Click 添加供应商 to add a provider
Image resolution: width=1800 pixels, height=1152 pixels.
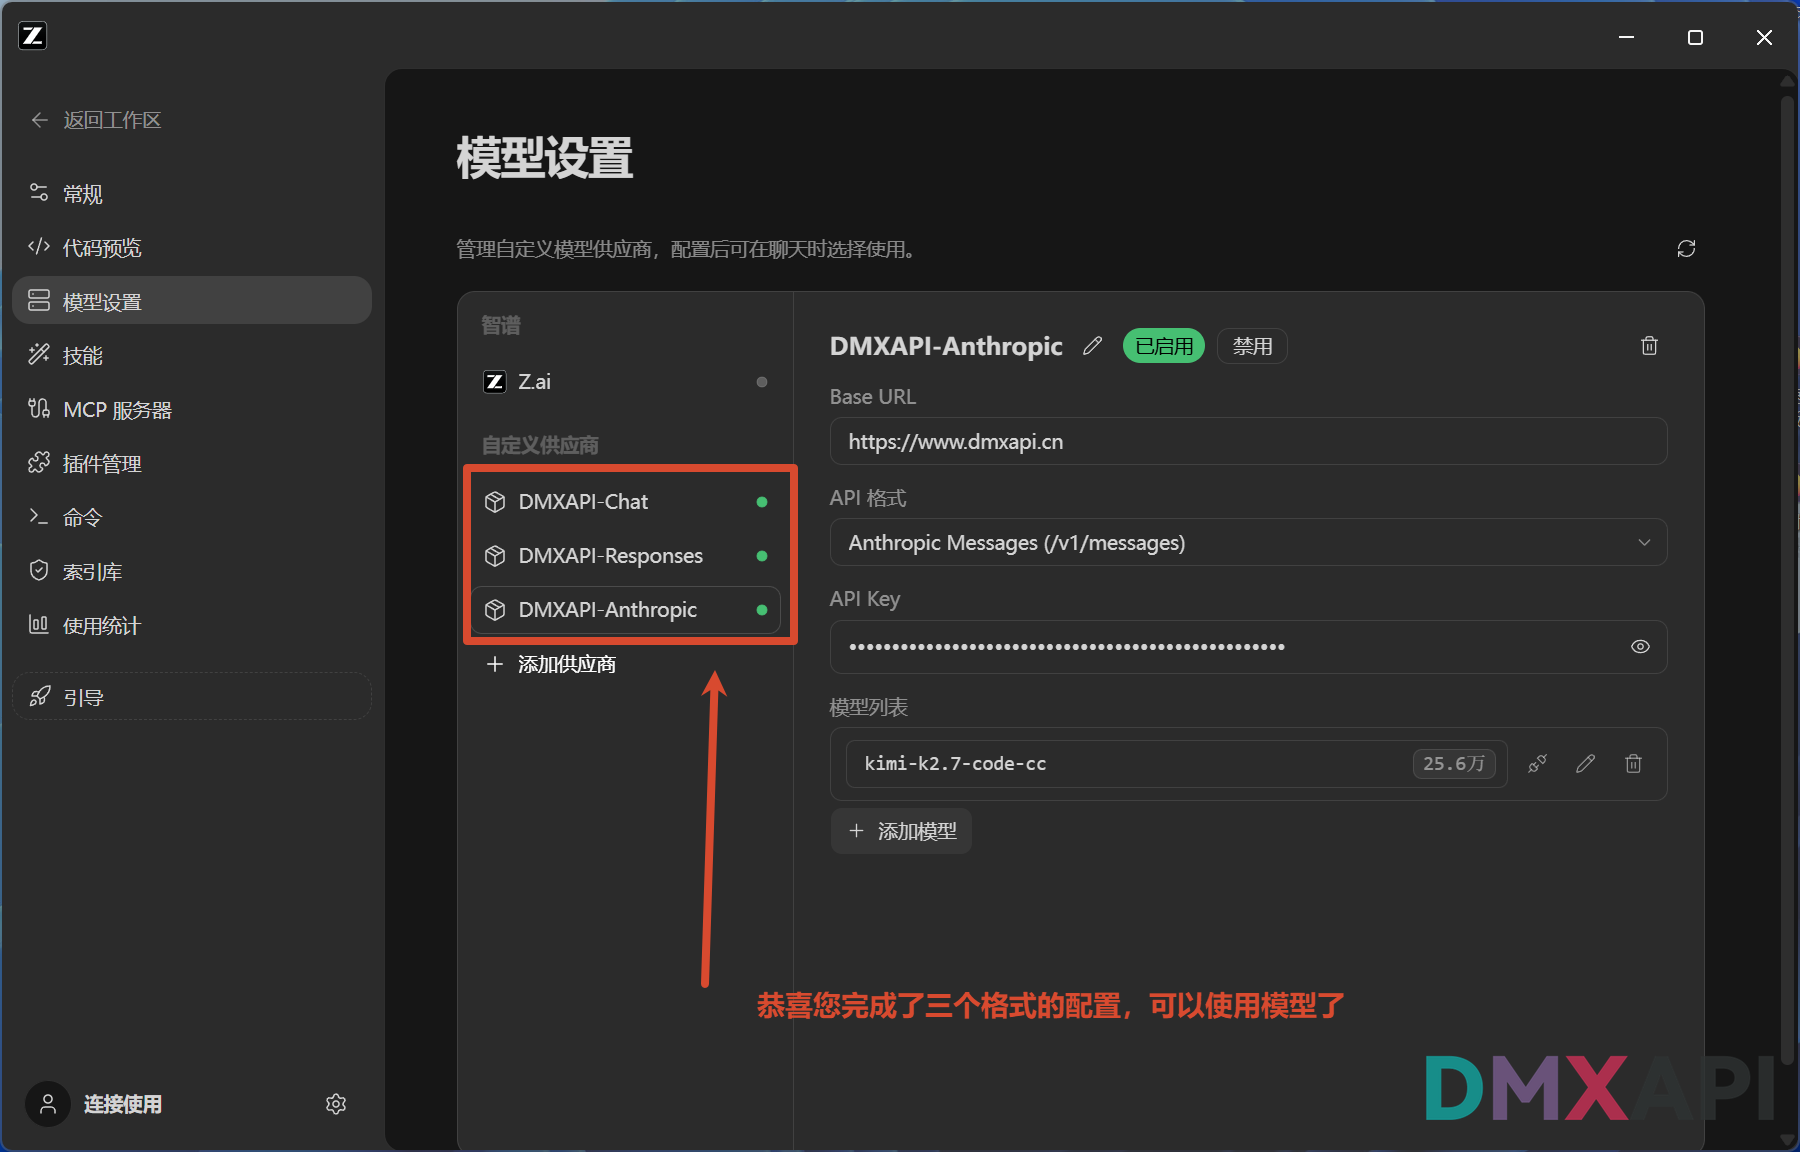551,664
